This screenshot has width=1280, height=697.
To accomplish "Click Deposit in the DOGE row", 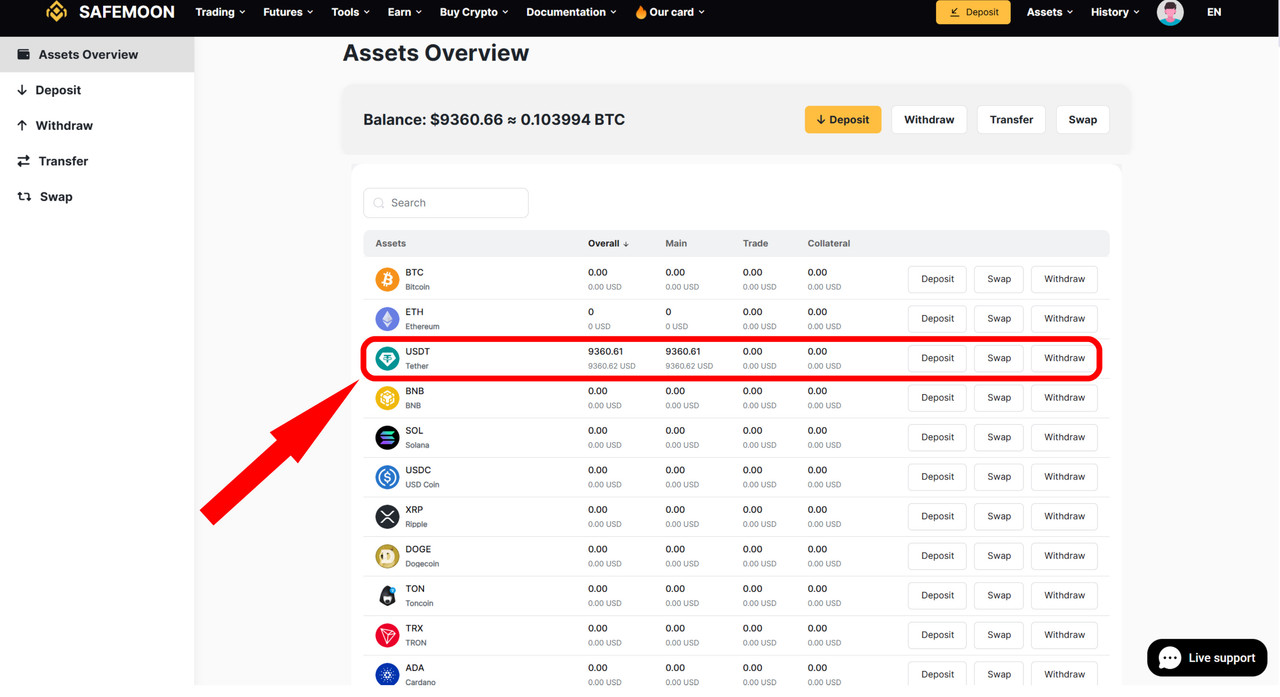I will point(937,556).
